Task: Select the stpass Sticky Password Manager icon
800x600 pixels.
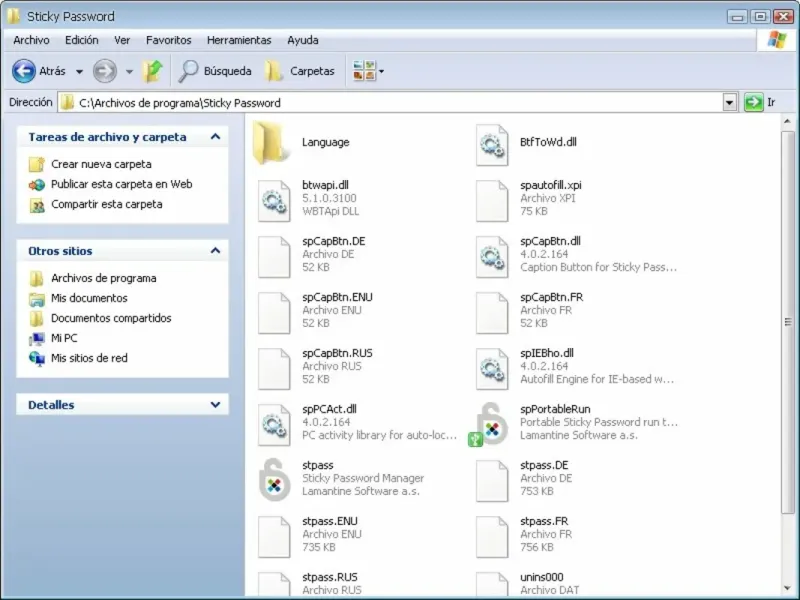Action: point(274,480)
